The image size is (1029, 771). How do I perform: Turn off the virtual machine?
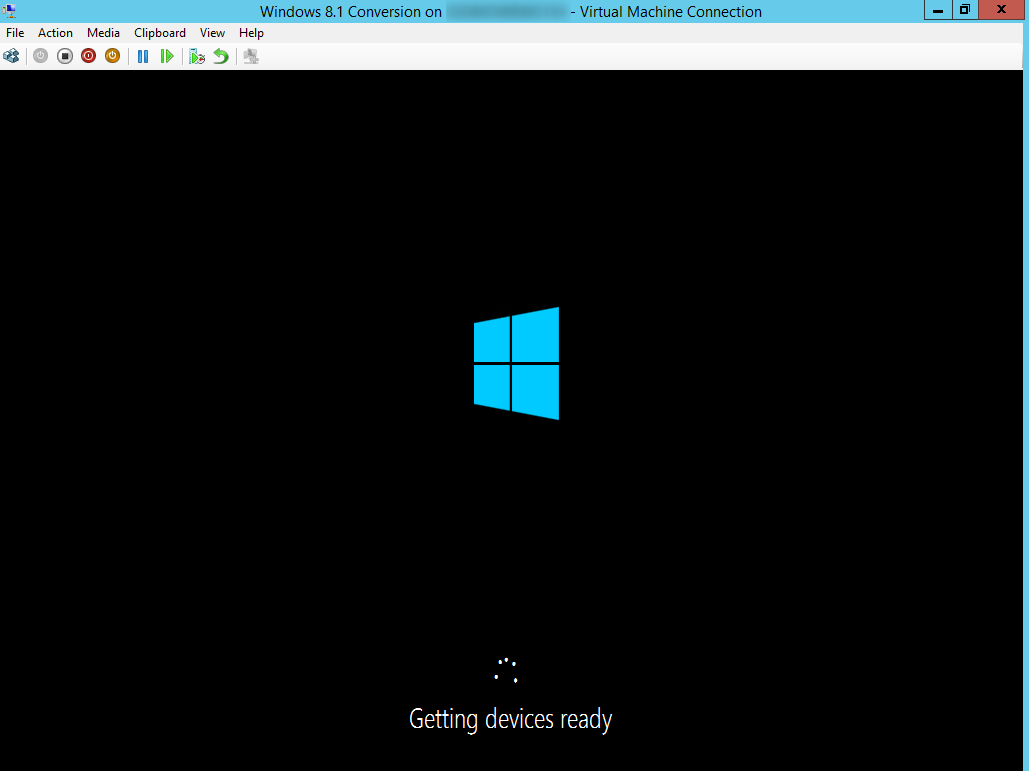64,56
